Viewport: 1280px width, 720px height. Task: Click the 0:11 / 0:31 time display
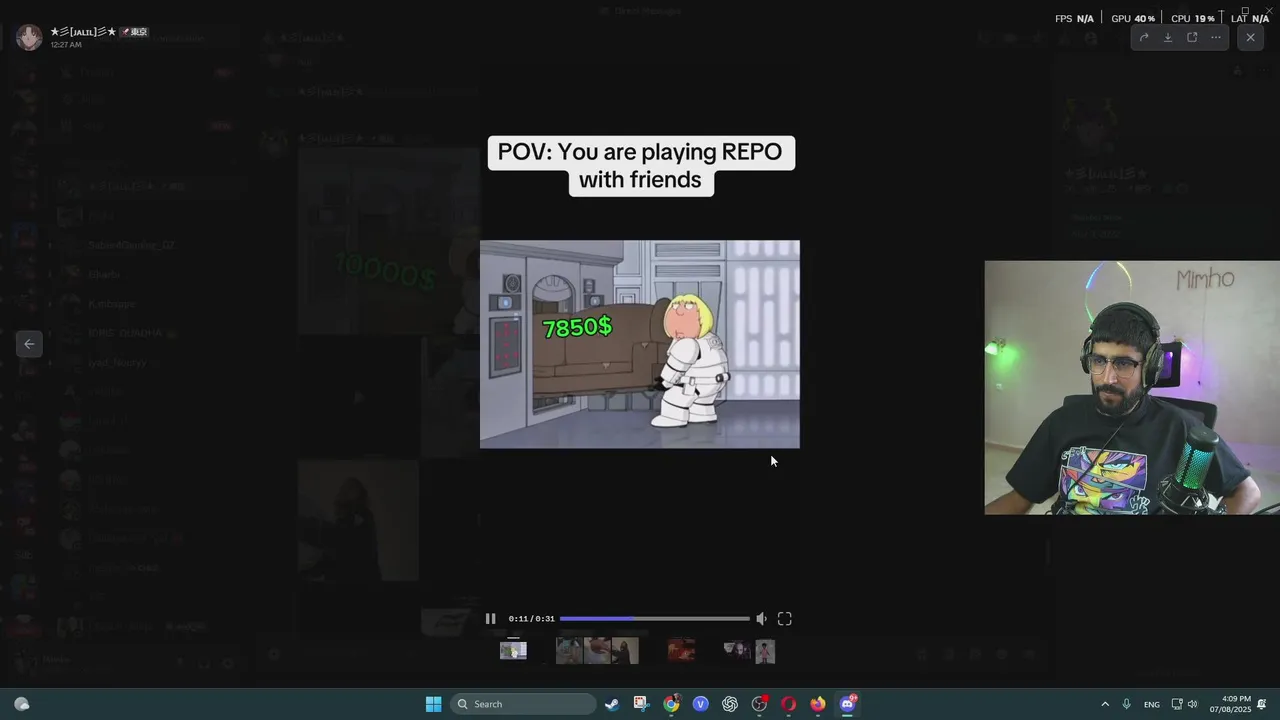click(x=531, y=619)
